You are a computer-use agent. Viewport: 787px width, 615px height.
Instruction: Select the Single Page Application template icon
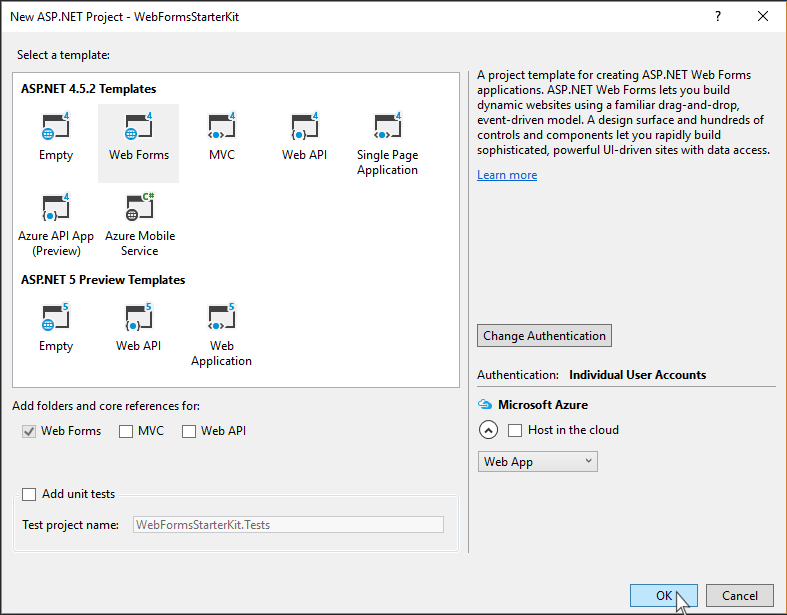[387, 126]
